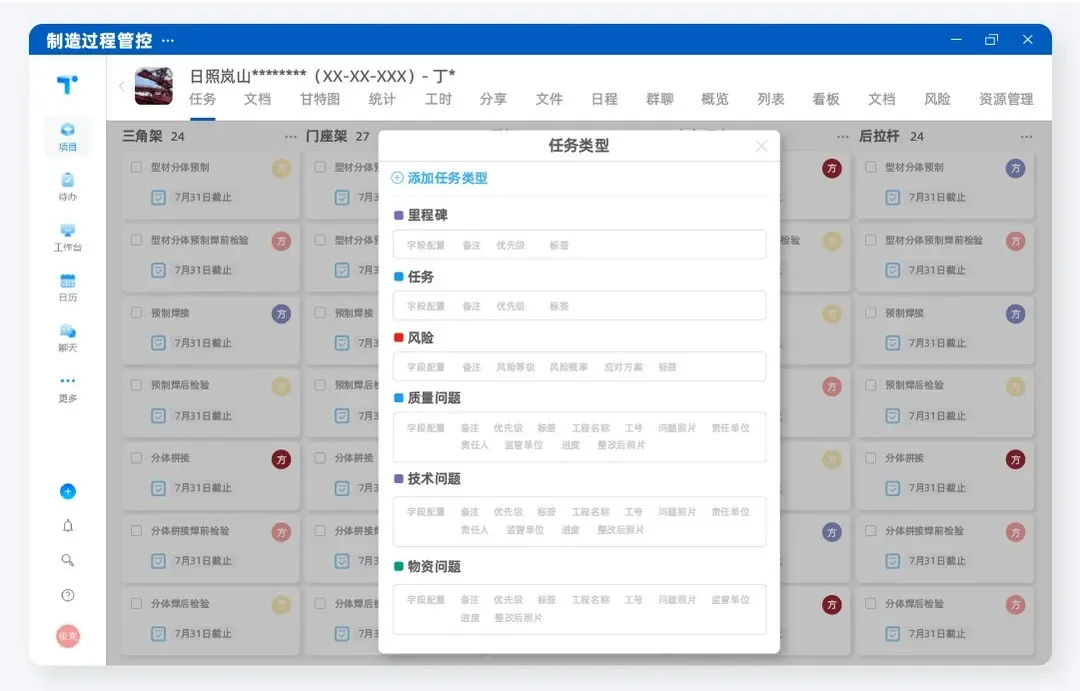The image size is (1080, 691).
Task: Open the three-dot menu of 三角架 column
Action: click(291, 136)
